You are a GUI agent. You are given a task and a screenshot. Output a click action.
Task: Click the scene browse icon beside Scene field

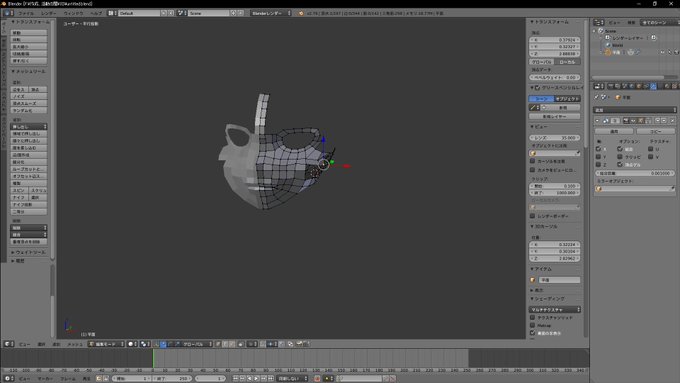coord(181,13)
